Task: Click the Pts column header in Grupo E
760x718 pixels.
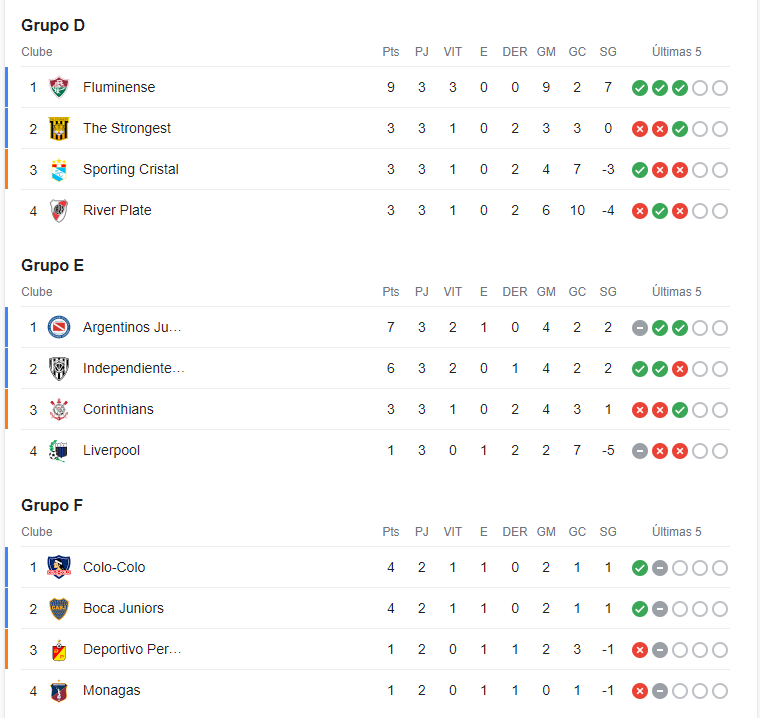Action: [x=391, y=292]
